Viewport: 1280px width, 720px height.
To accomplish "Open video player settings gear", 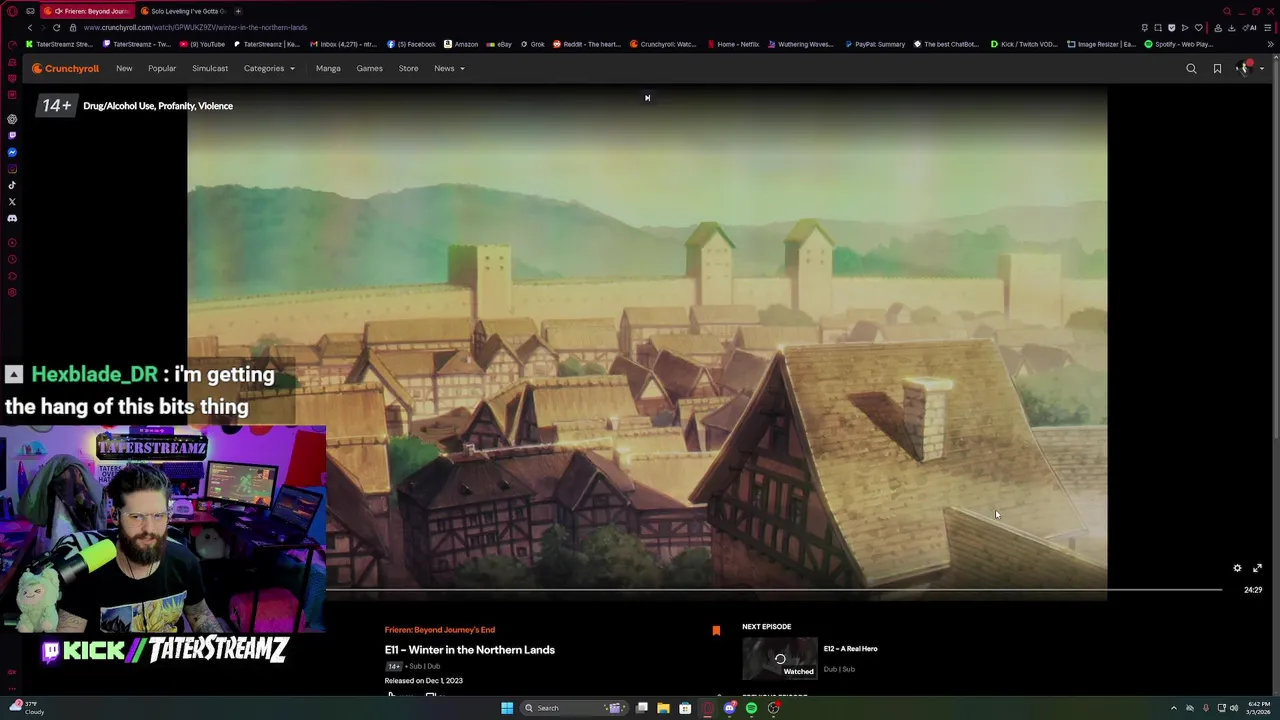I will pyautogui.click(x=1237, y=568).
